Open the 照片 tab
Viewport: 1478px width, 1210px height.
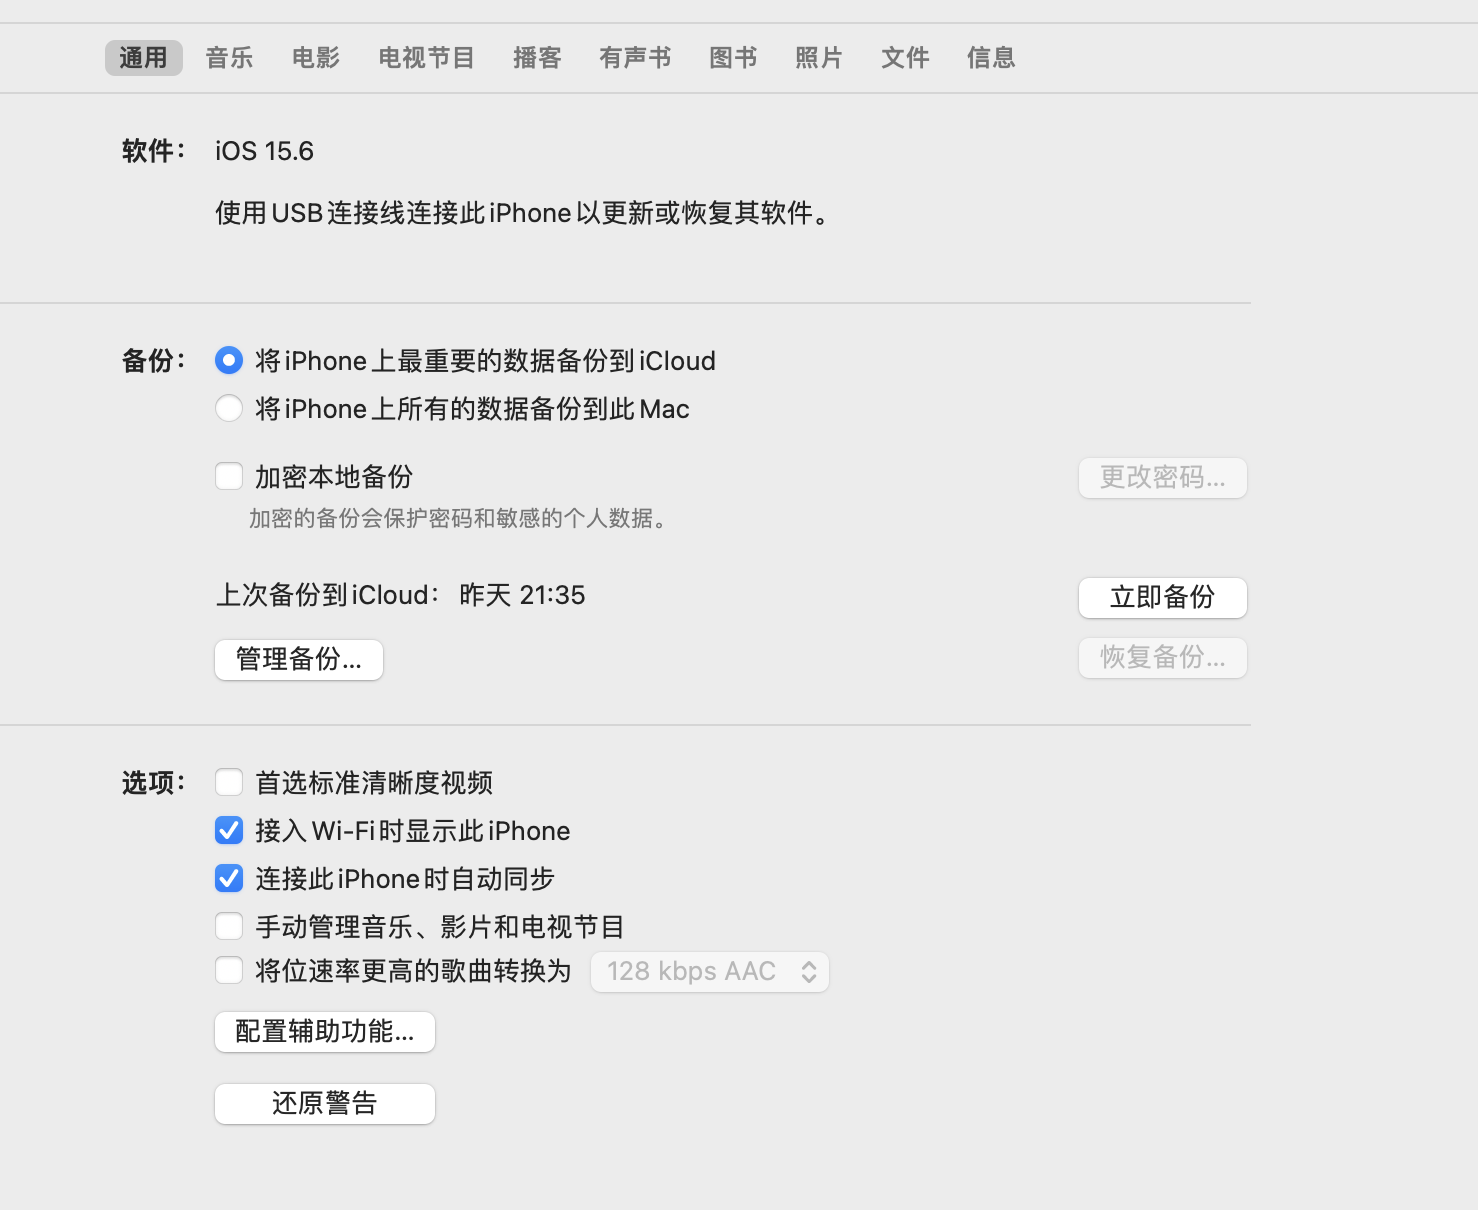(x=819, y=58)
